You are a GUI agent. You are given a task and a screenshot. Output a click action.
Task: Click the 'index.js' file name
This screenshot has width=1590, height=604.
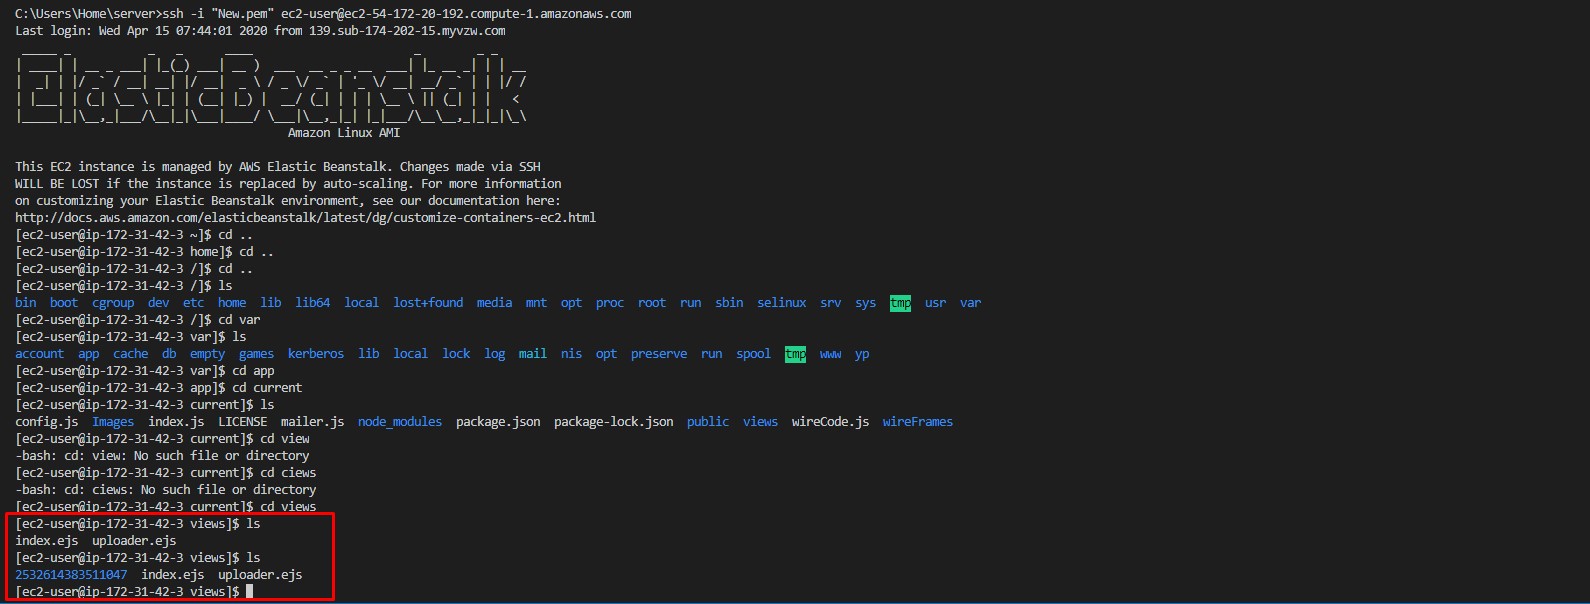[x=176, y=422]
